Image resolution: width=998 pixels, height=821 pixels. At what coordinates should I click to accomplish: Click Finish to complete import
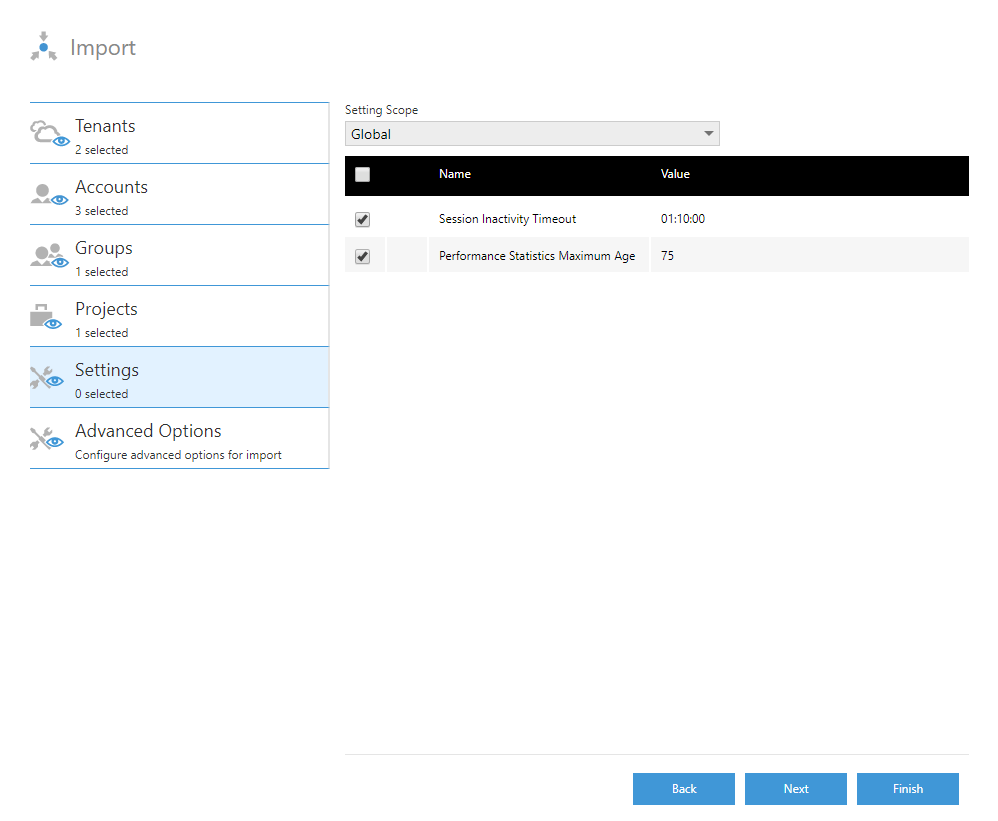click(907, 789)
